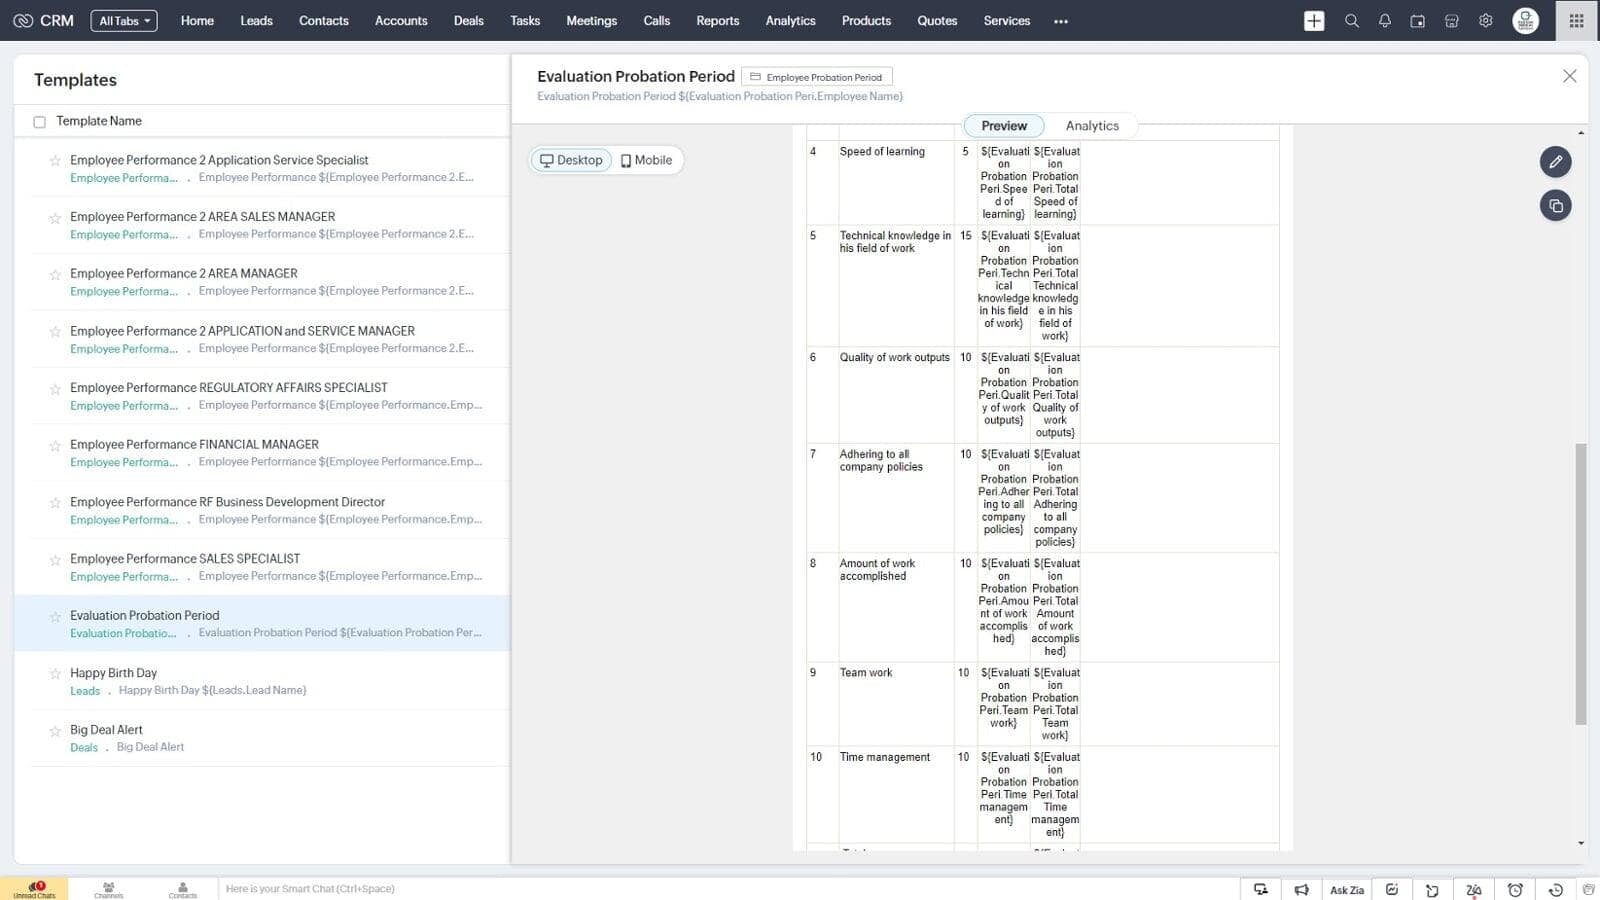Viewport: 1600px width, 900px height.
Task: Open the notifications bell icon
Action: coord(1385,21)
